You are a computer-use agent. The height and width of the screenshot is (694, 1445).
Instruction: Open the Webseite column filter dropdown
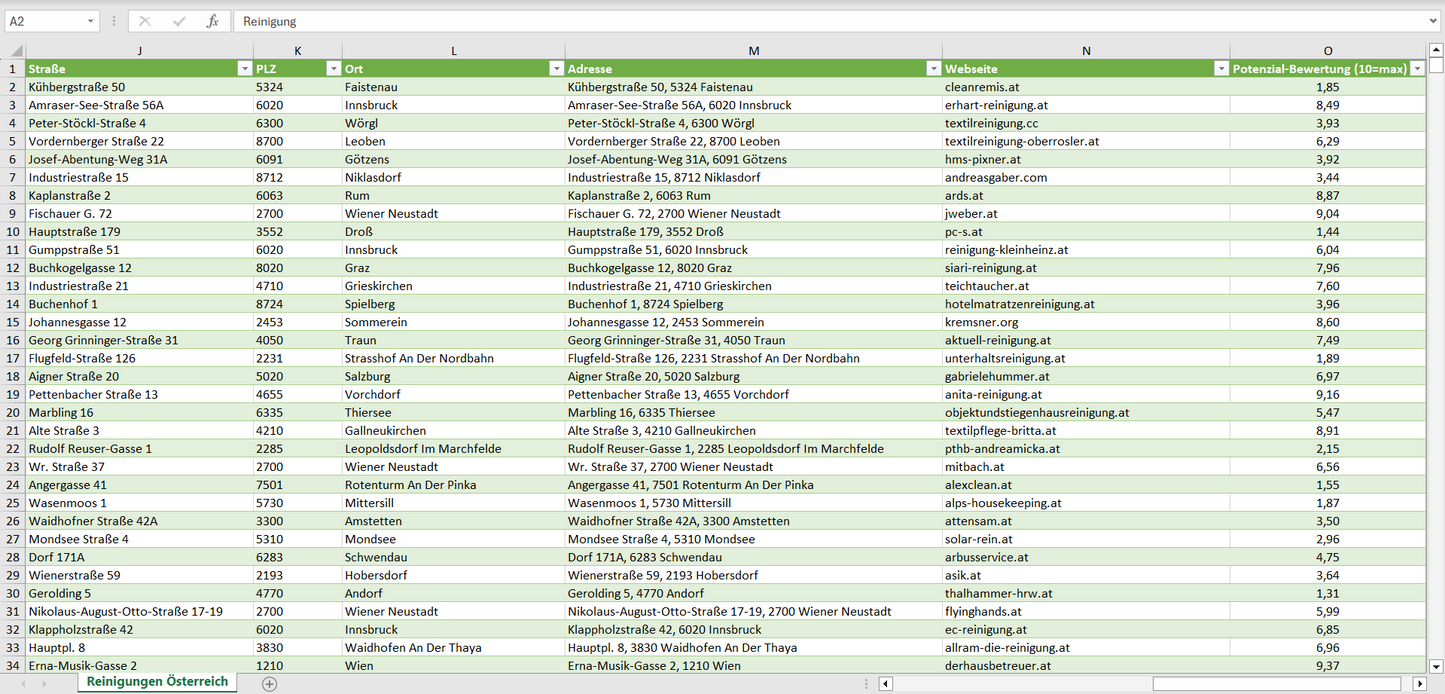(x=1220, y=69)
